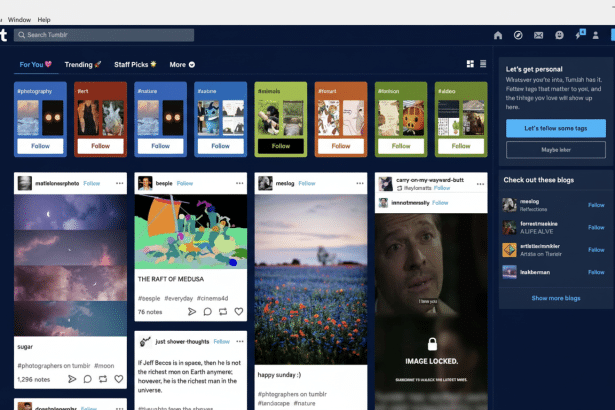This screenshot has width=615, height=410.
Task: Open options menu for first photo post
Action: [x=119, y=183]
